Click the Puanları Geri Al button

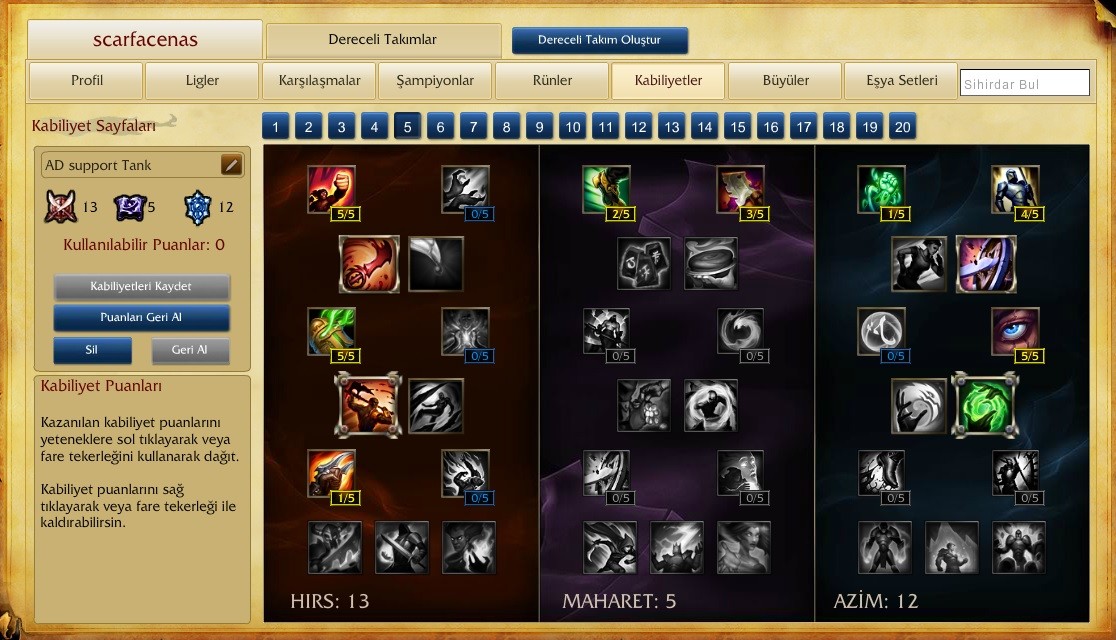pos(141,318)
